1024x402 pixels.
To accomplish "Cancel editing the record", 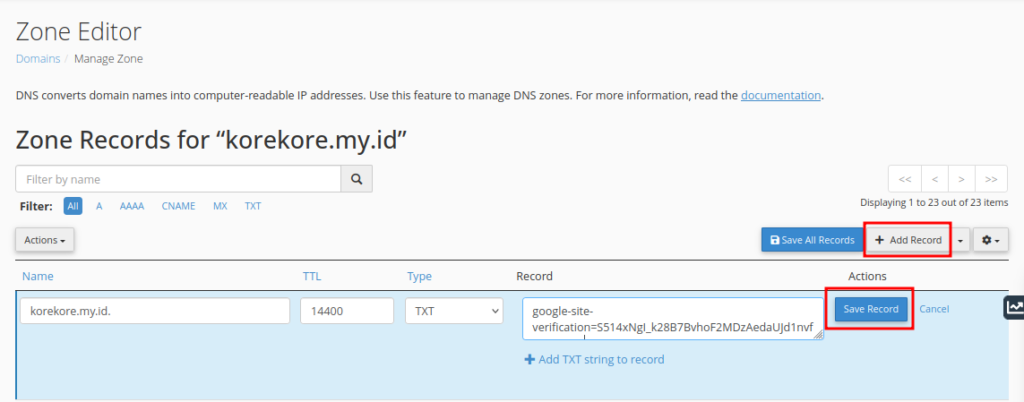I will coord(934,309).
